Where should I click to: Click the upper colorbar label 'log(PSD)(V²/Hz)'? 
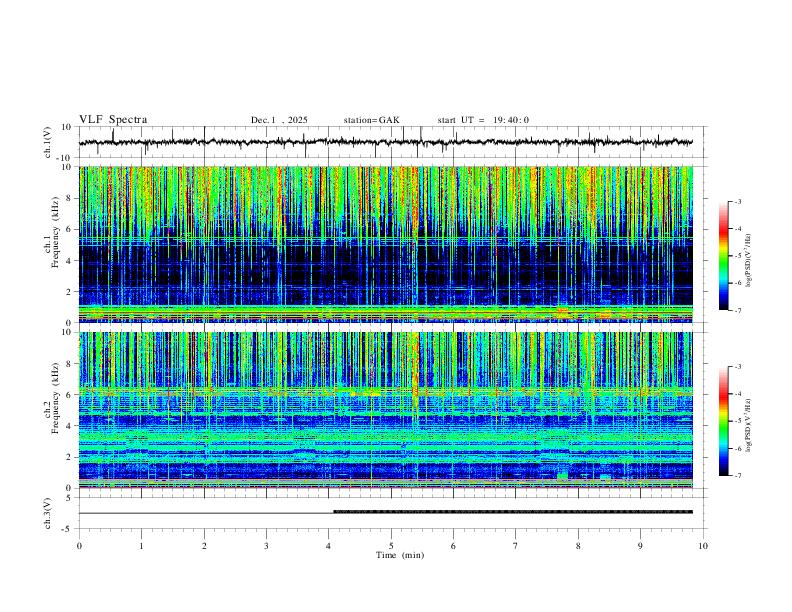tap(748, 261)
